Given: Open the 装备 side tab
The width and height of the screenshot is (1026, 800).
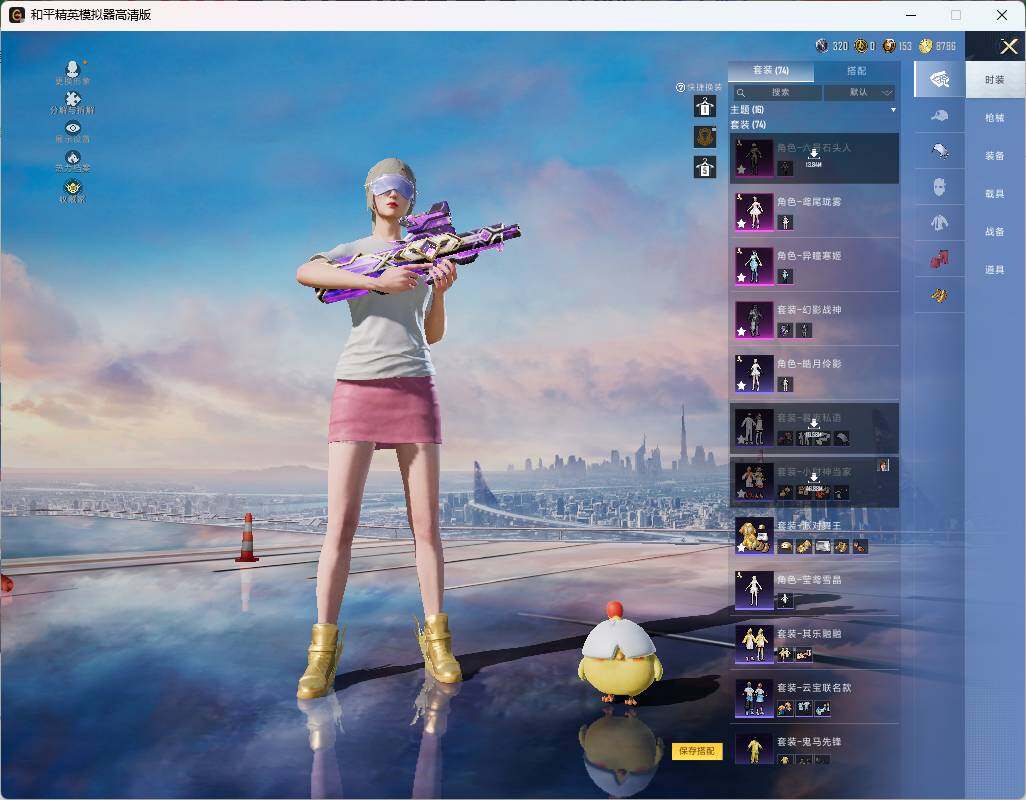Looking at the screenshot, I should 995,156.
